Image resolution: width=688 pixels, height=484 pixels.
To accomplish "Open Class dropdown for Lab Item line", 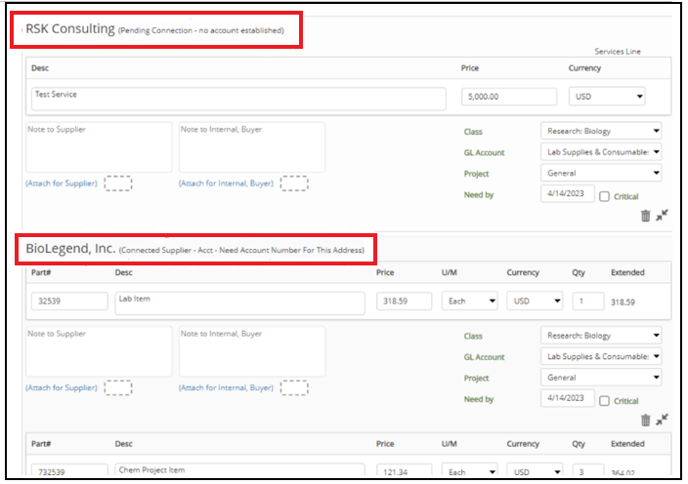I will [x=601, y=335].
